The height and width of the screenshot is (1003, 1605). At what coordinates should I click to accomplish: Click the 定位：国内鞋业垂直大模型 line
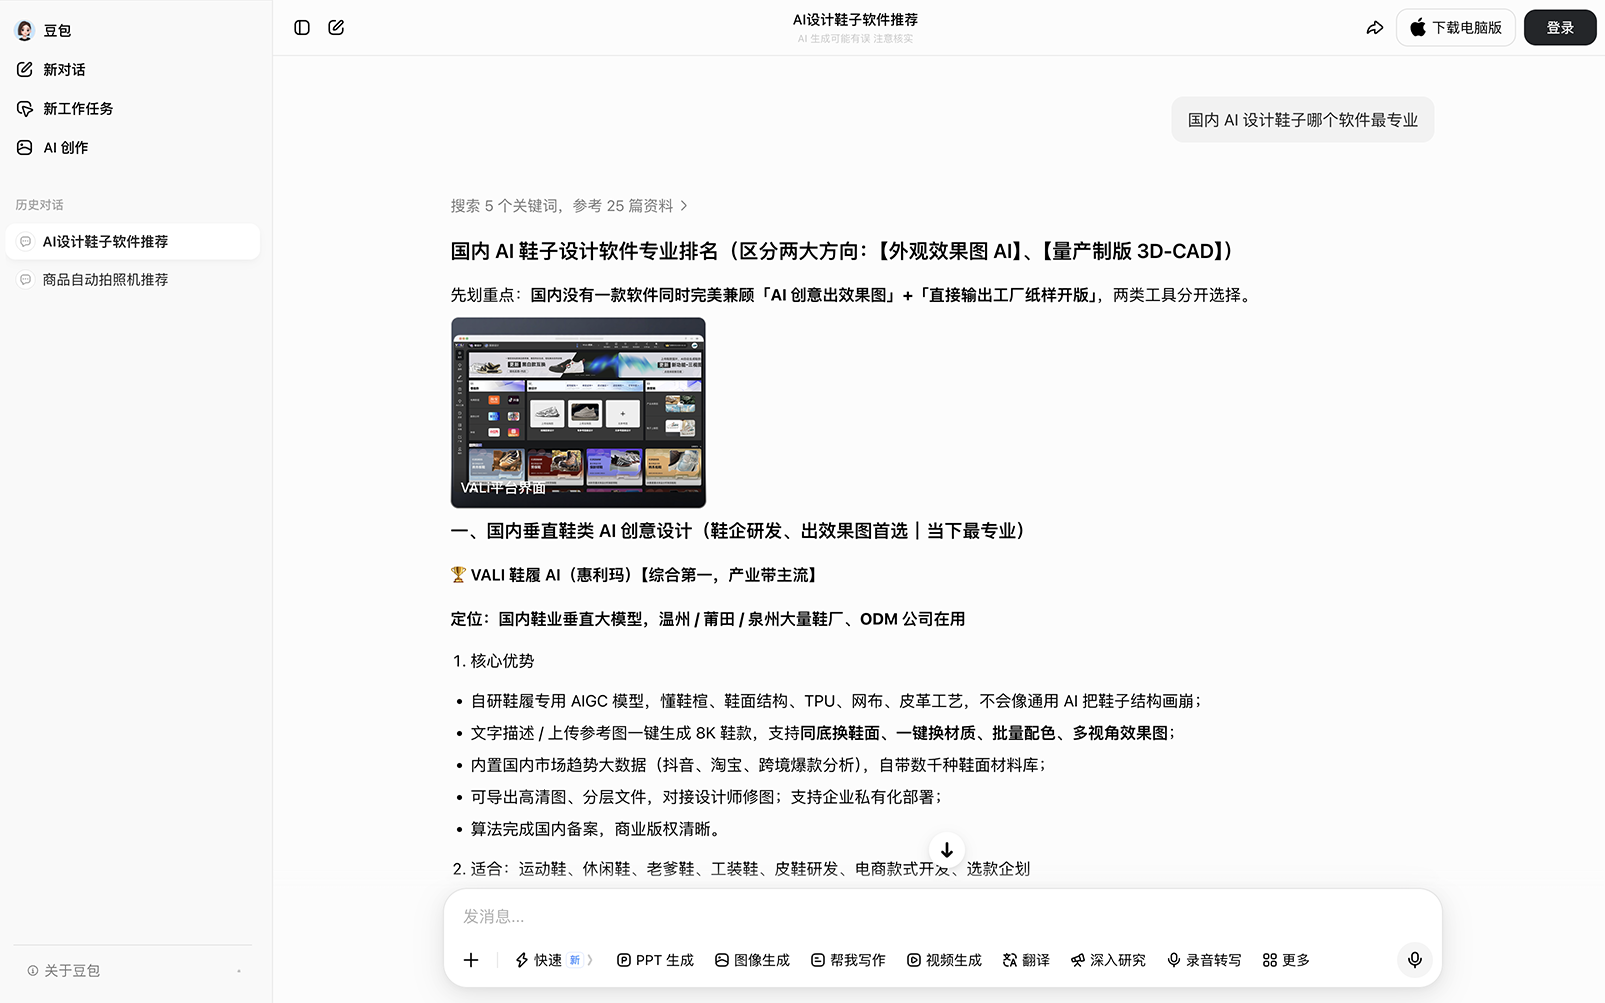point(708,619)
